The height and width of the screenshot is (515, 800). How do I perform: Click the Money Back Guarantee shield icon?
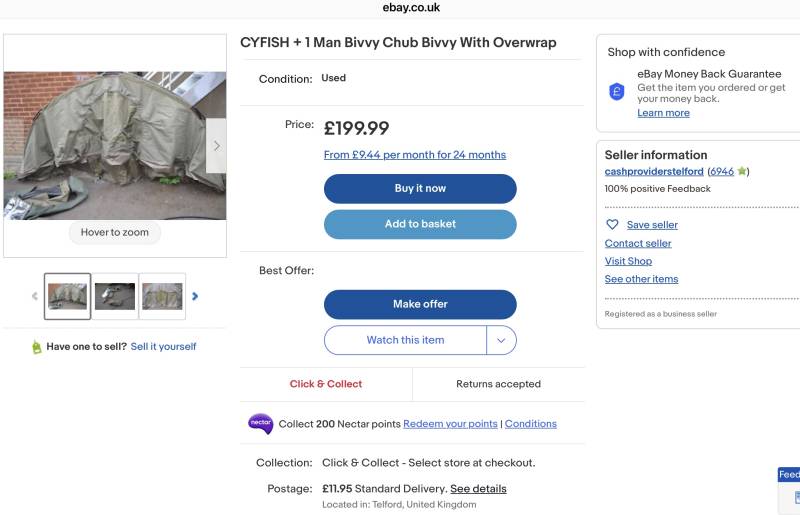click(617, 92)
